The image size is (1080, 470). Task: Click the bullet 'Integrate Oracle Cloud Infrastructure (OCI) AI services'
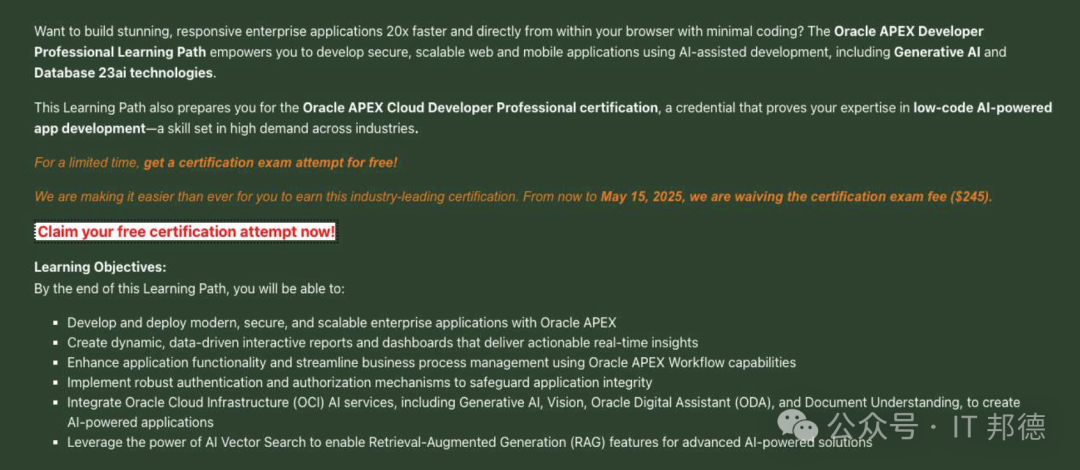543,411
